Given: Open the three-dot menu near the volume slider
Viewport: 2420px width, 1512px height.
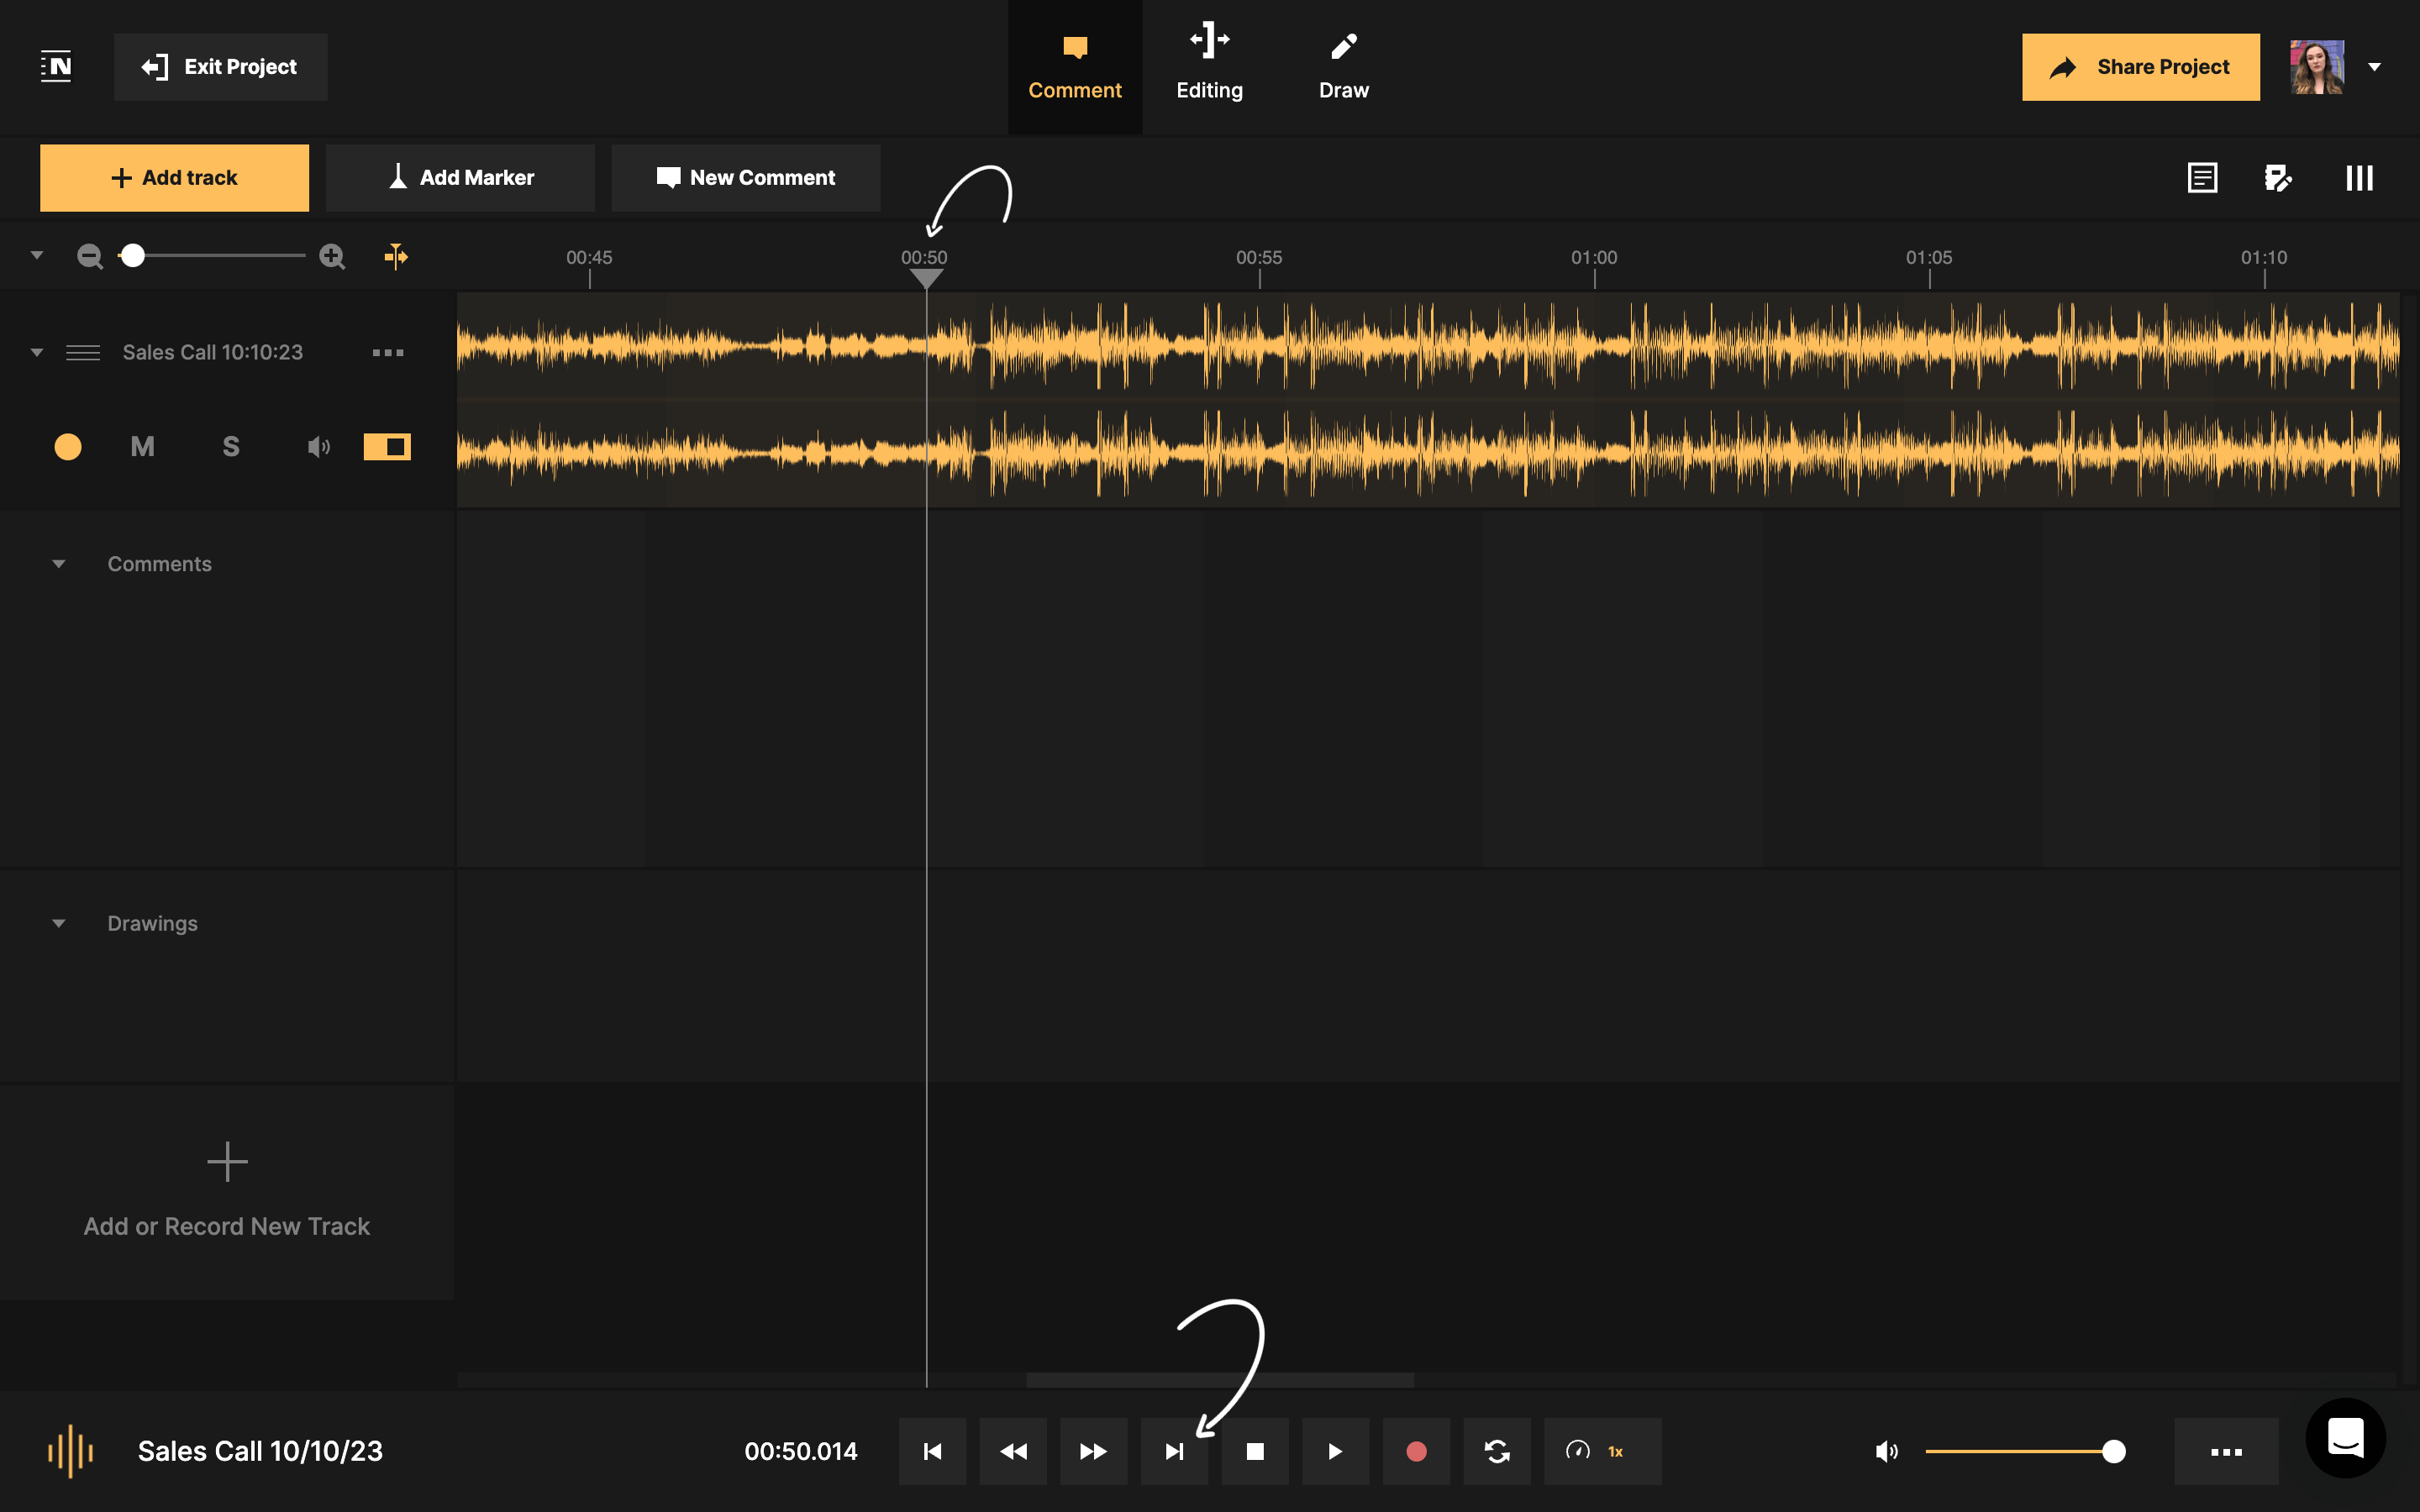Looking at the screenshot, I should [2227, 1451].
